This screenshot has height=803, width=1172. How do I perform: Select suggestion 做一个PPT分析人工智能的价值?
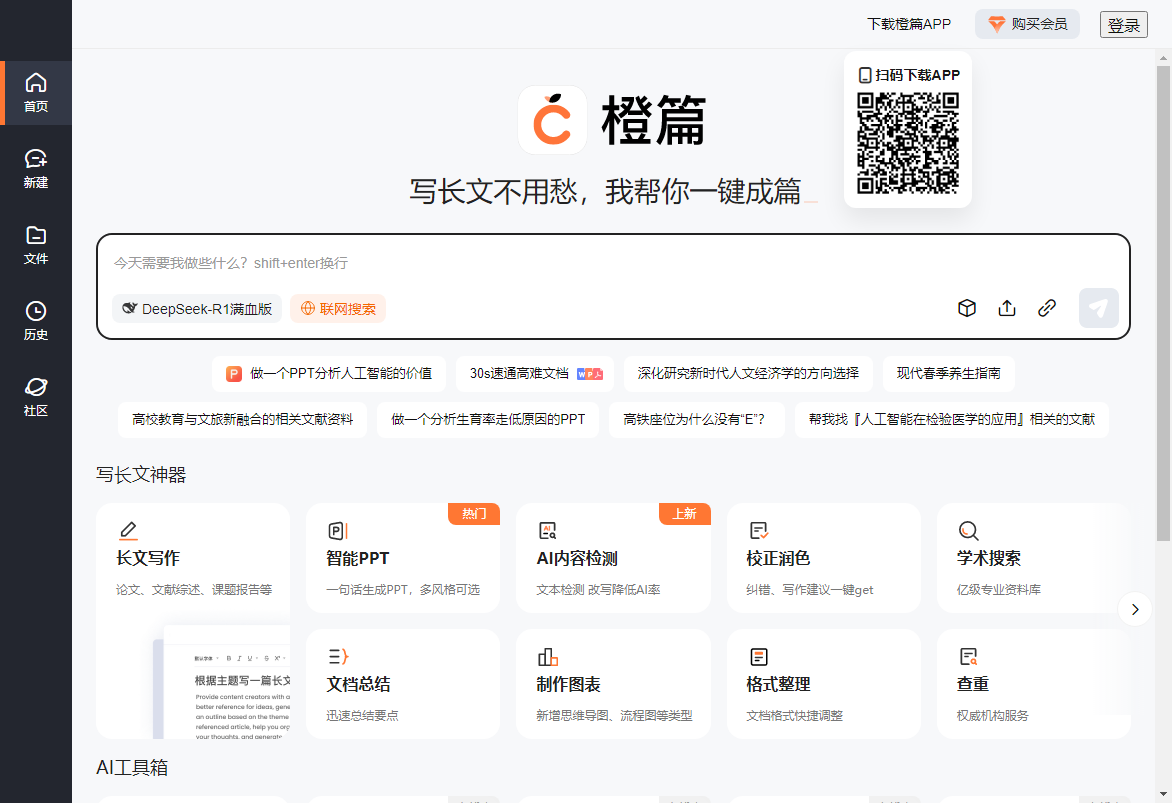[x=329, y=374]
